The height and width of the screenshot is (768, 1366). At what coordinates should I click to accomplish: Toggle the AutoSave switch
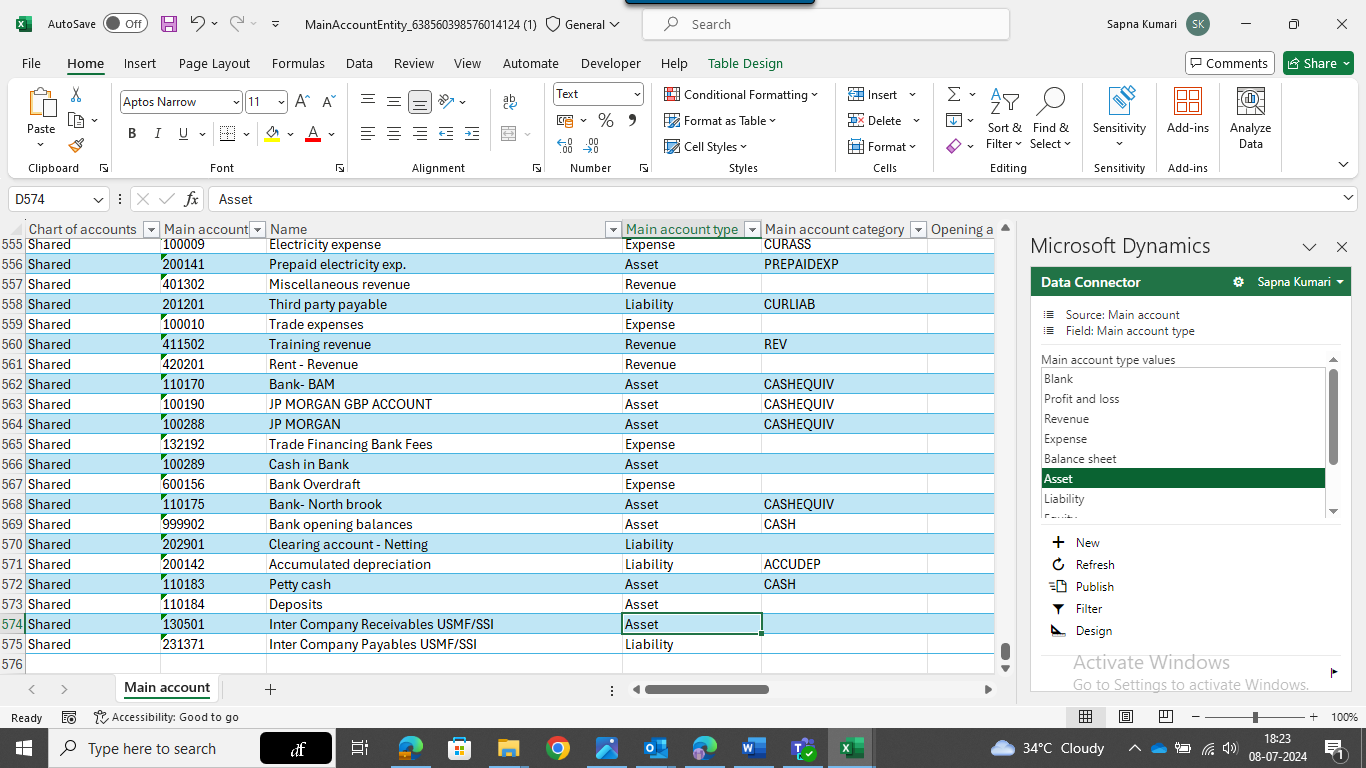124,24
